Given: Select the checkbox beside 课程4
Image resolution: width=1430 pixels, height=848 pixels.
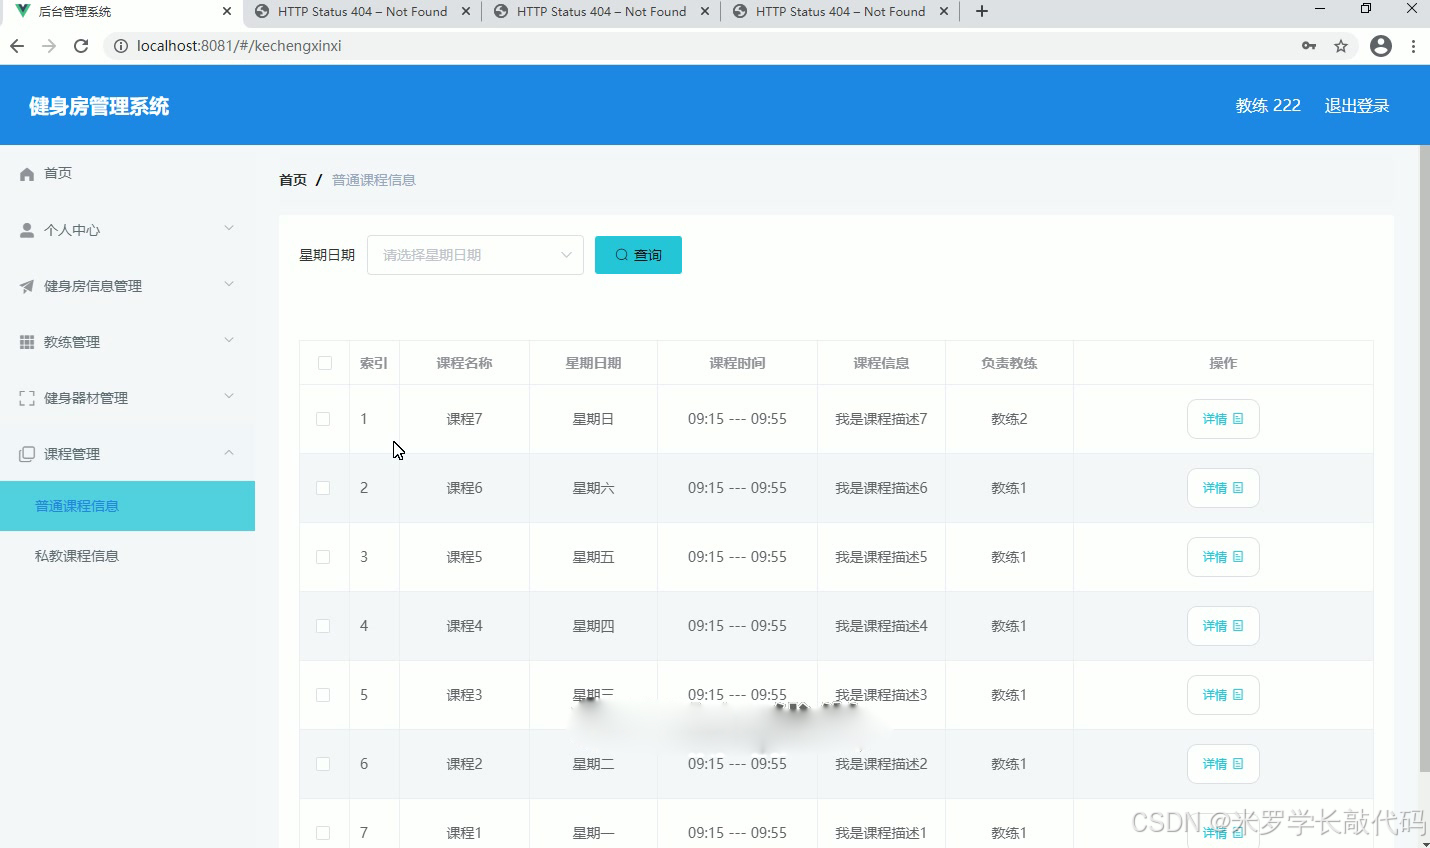Looking at the screenshot, I should 323,625.
